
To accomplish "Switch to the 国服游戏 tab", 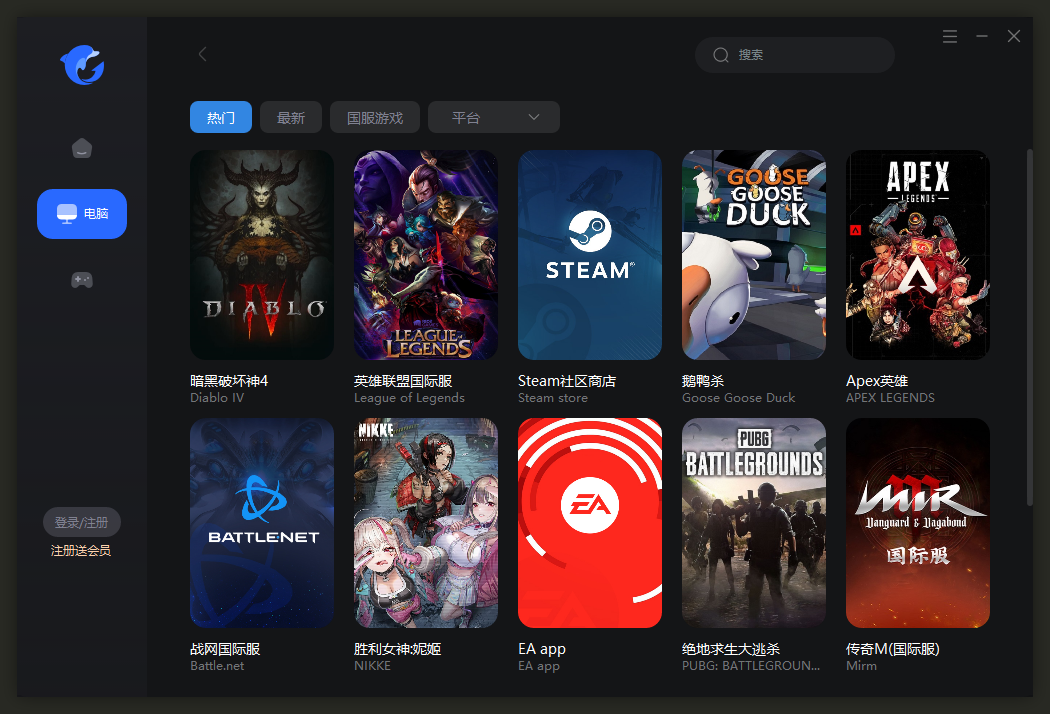I will (375, 117).
